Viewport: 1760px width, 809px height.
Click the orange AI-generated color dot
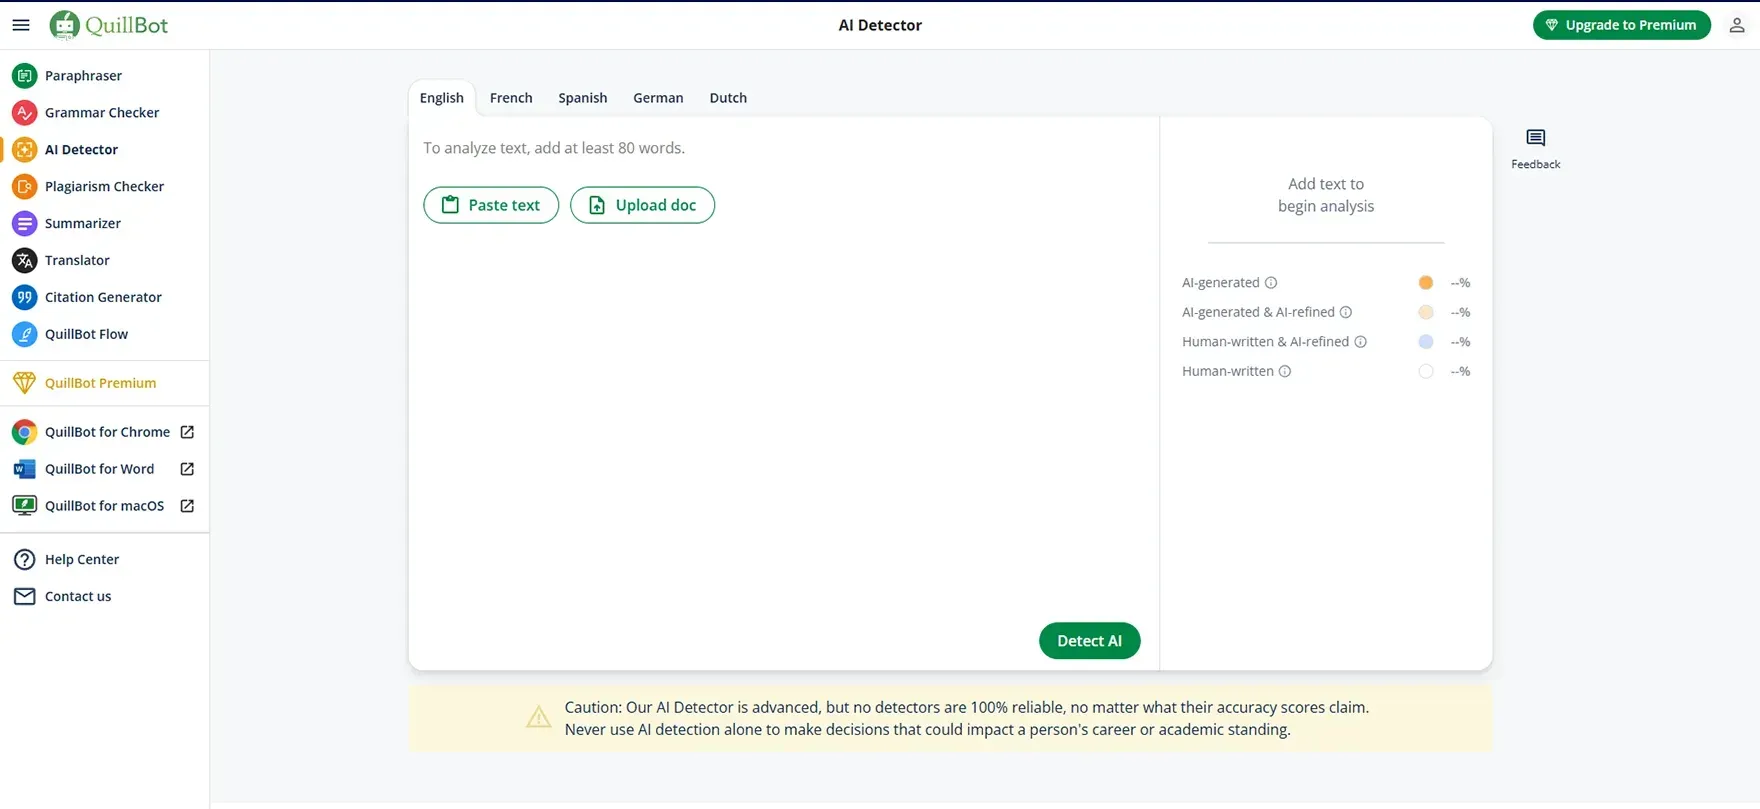pyautogui.click(x=1425, y=283)
